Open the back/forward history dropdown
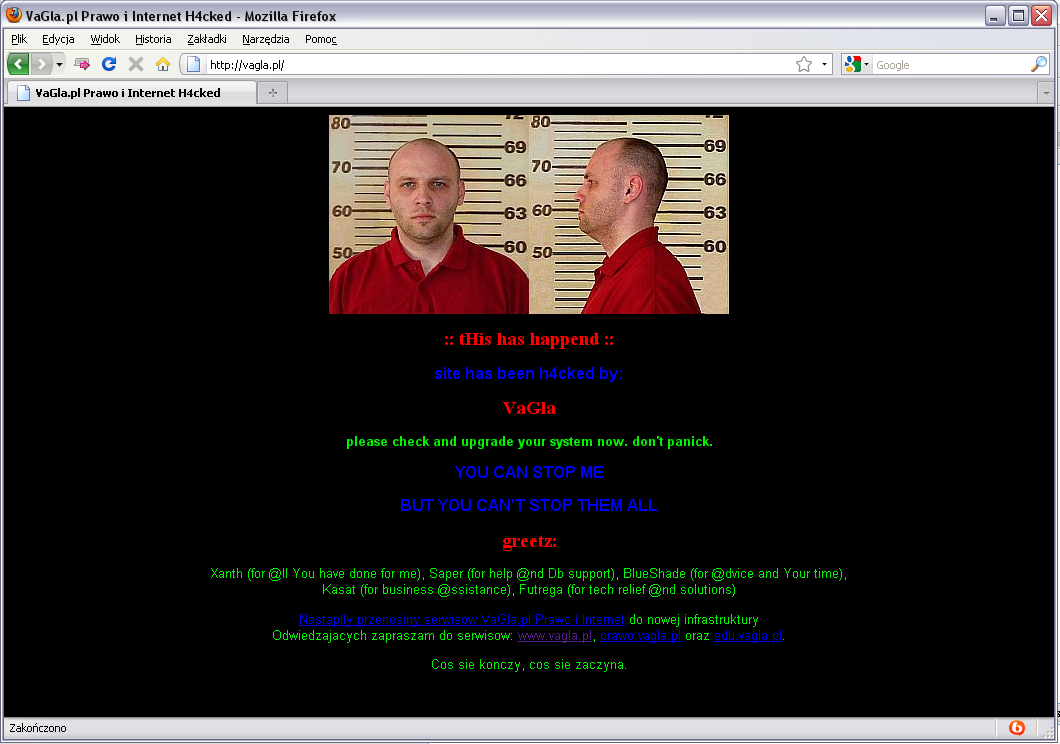The image size is (1060, 744). pos(59,65)
